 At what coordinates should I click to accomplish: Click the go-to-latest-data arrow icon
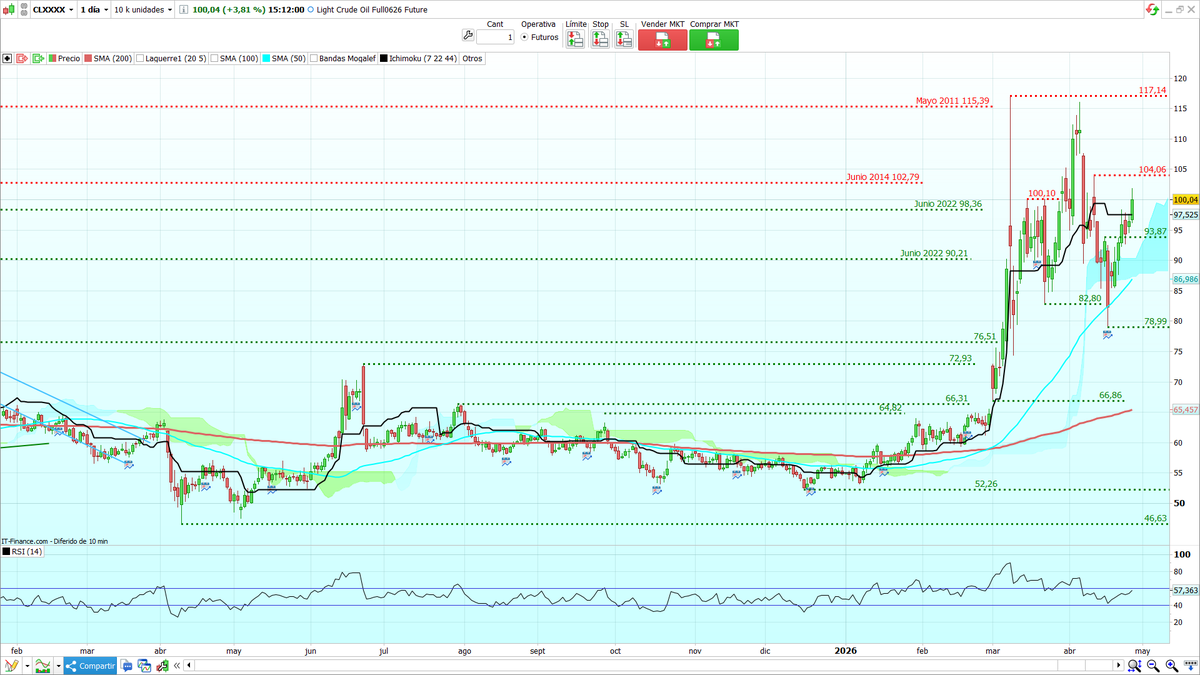click(x=1190, y=665)
